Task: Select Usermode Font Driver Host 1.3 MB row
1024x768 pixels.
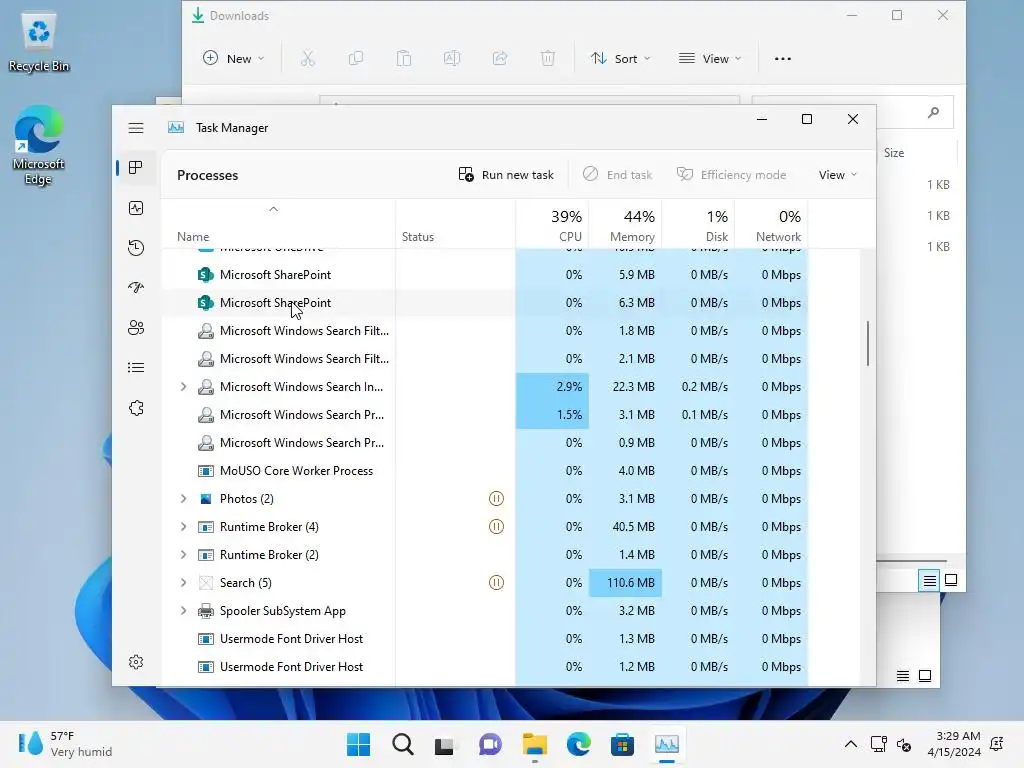Action: 485,639
